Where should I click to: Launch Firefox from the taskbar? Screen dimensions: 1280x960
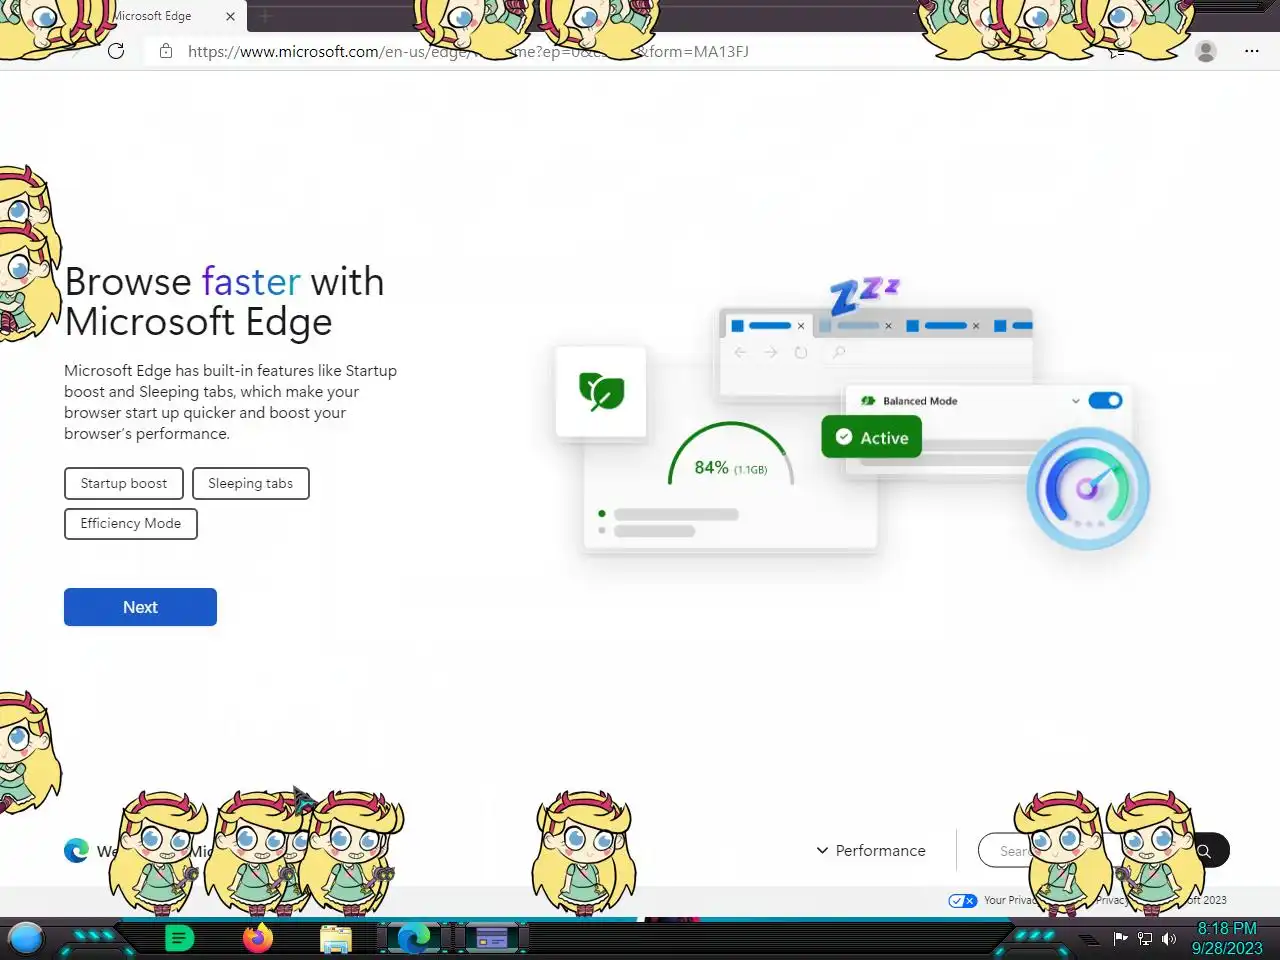pyautogui.click(x=258, y=938)
